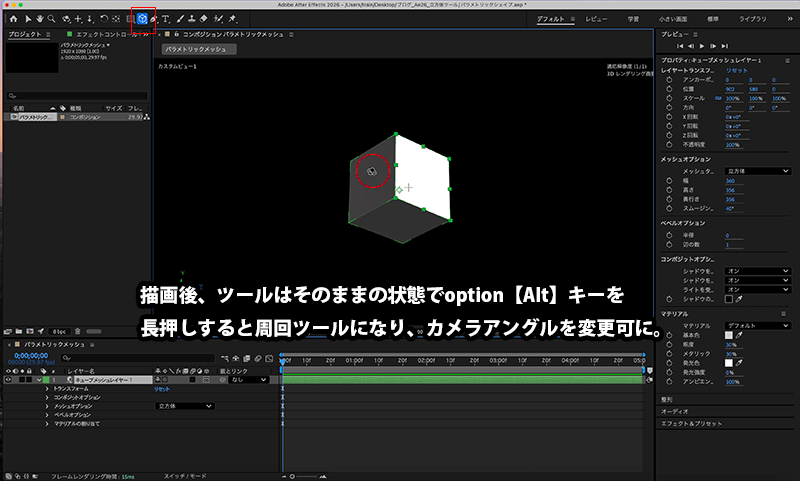Select the Type (T) tool
The image size is (800, 481).
tap(166, 18)
